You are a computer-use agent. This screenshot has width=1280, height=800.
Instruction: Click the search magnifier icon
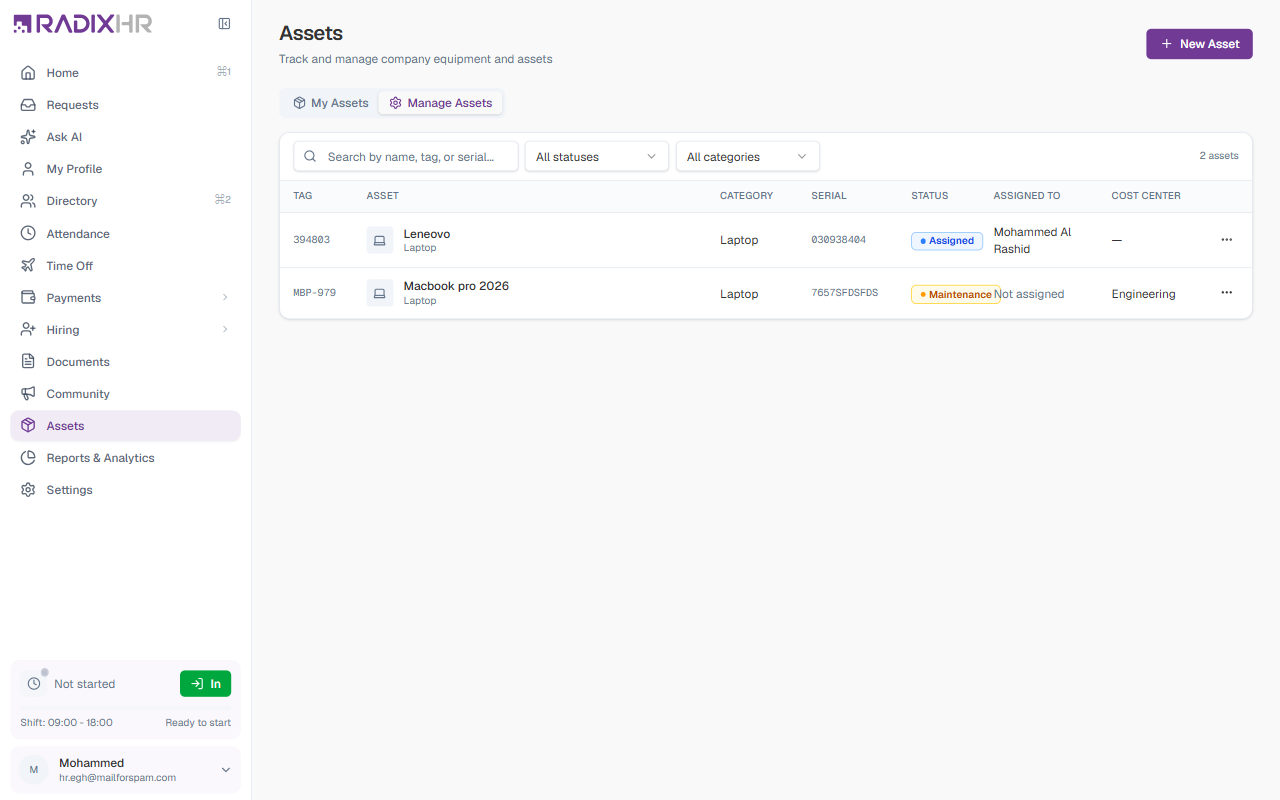coord(310,156)
